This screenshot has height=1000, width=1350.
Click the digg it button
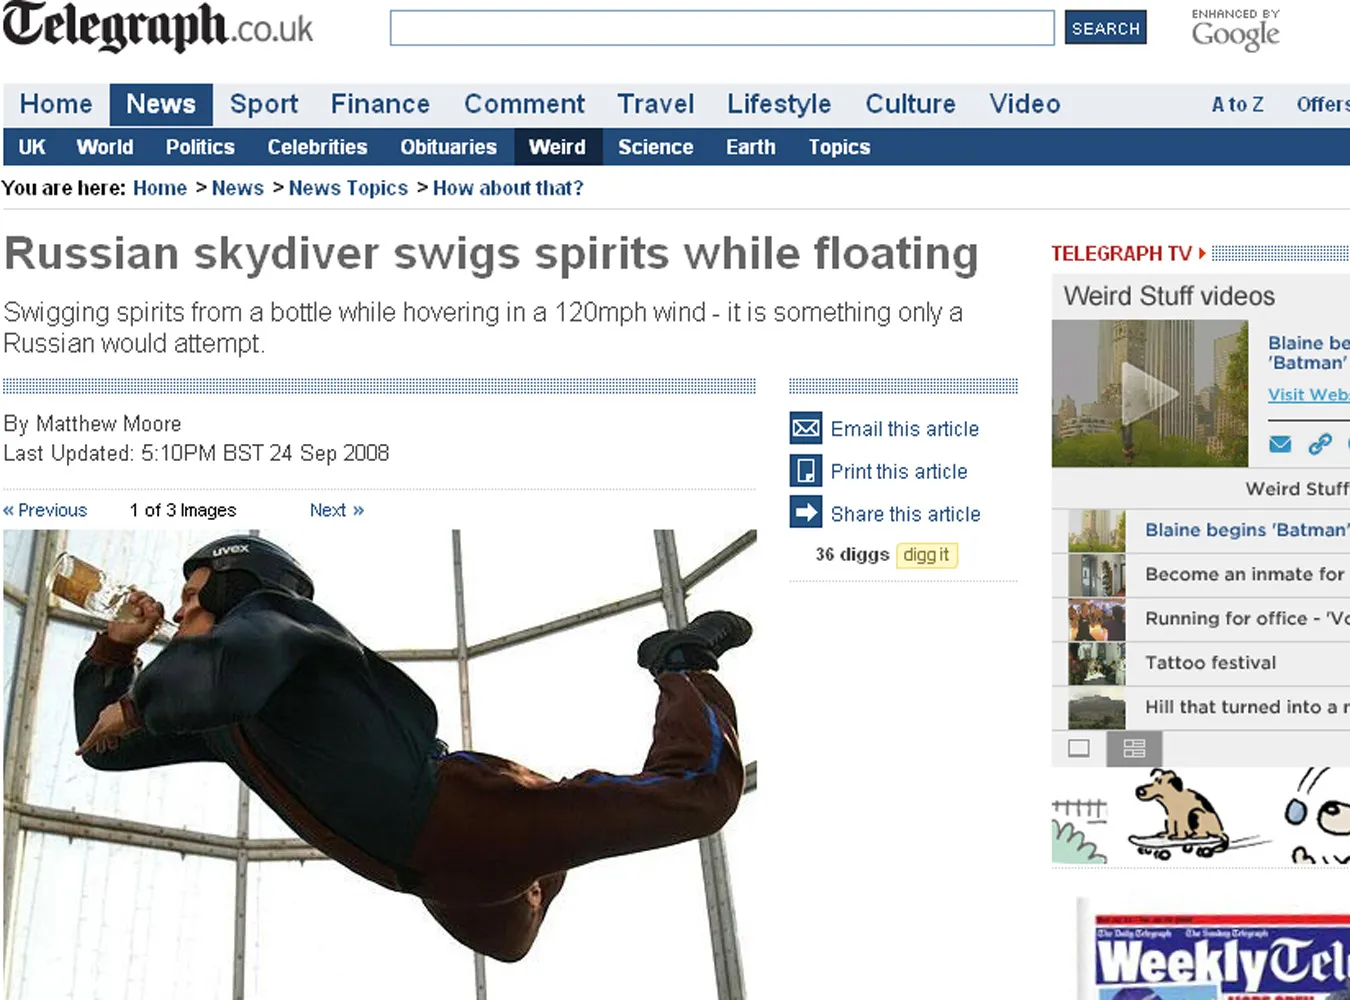[927, 555]
